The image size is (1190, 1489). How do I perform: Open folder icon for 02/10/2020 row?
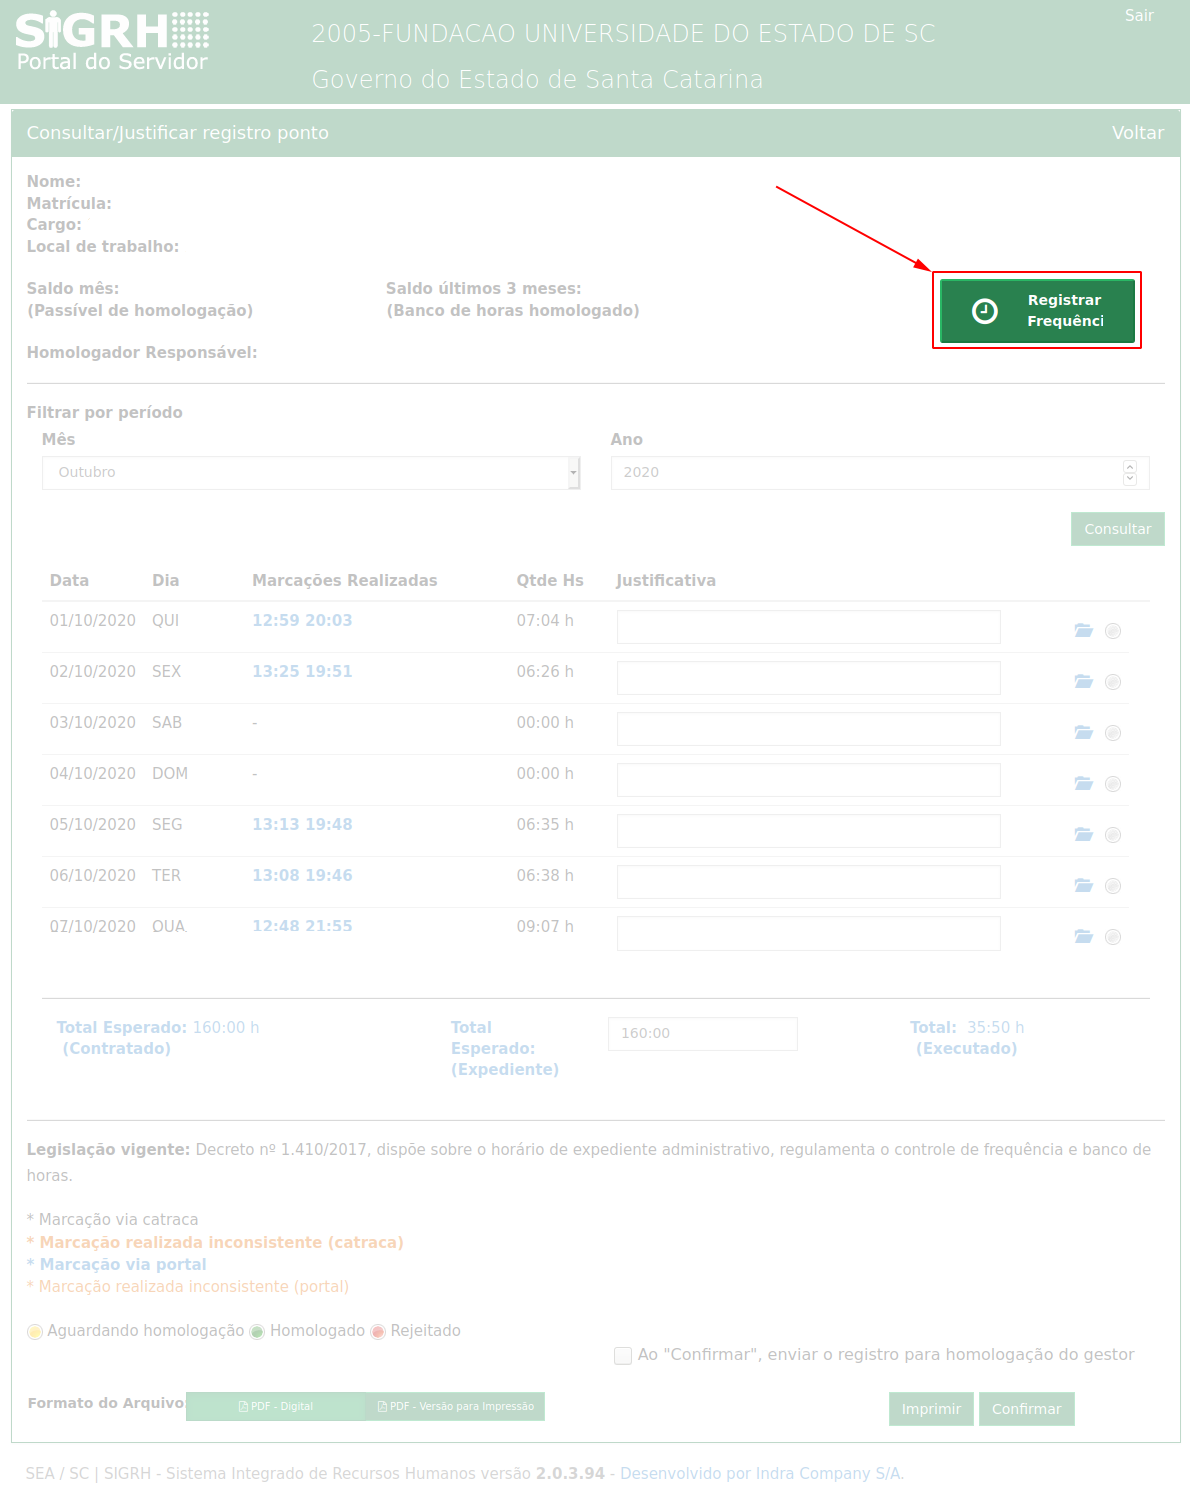pos(1083,681)
